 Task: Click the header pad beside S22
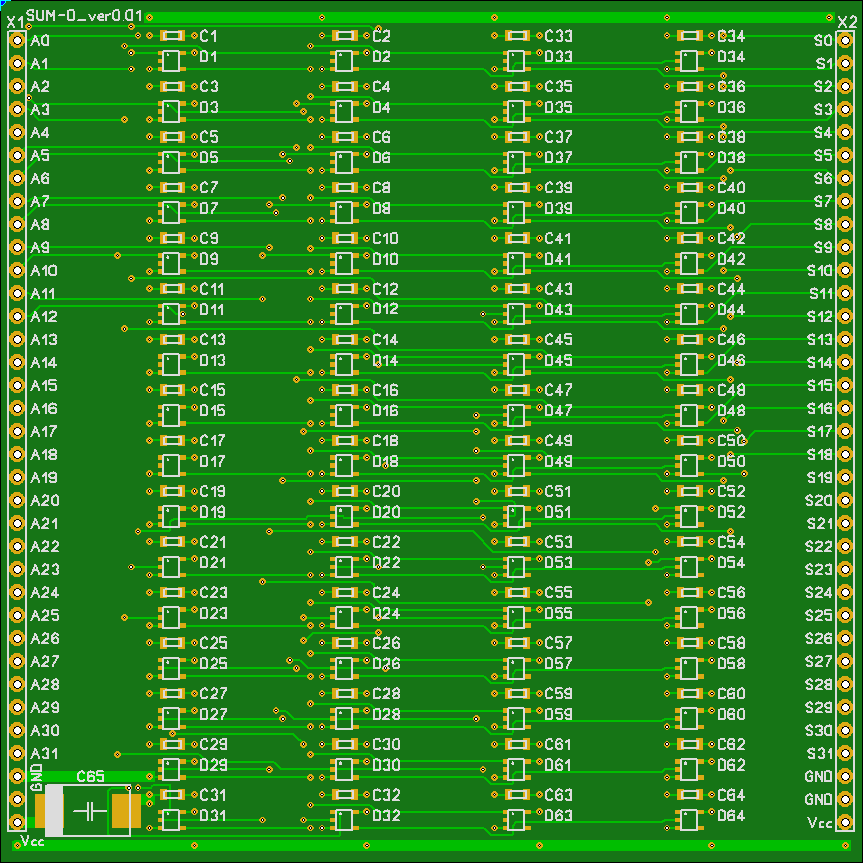coord(845,547)
